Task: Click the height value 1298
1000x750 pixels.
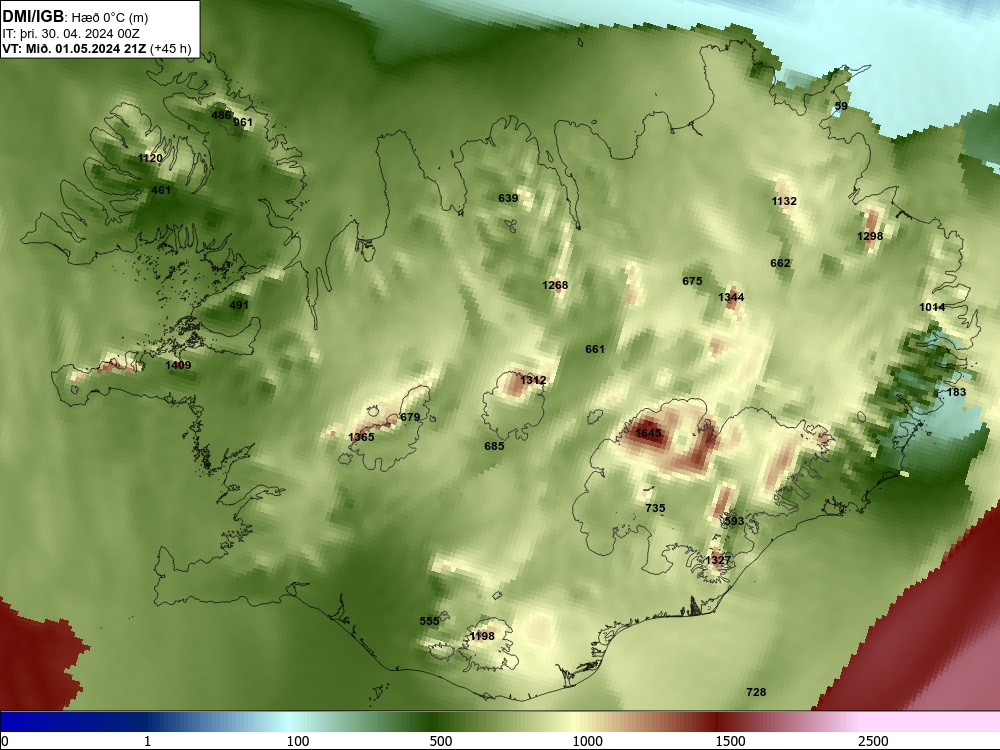Action: coord(870,236)
